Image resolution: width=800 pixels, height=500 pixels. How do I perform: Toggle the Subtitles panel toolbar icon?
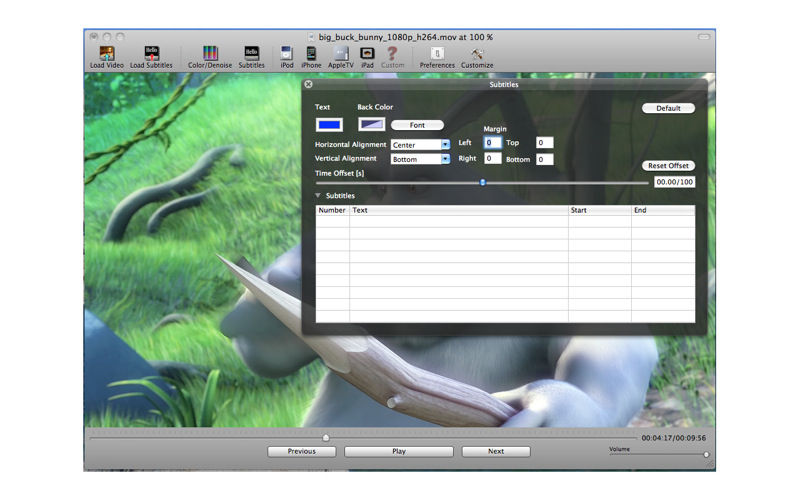(252, 57)
